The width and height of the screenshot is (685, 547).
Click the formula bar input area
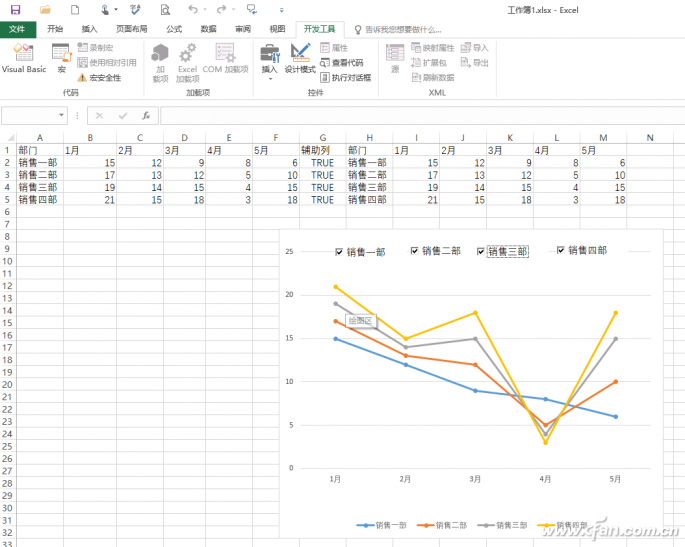[422, 116]
